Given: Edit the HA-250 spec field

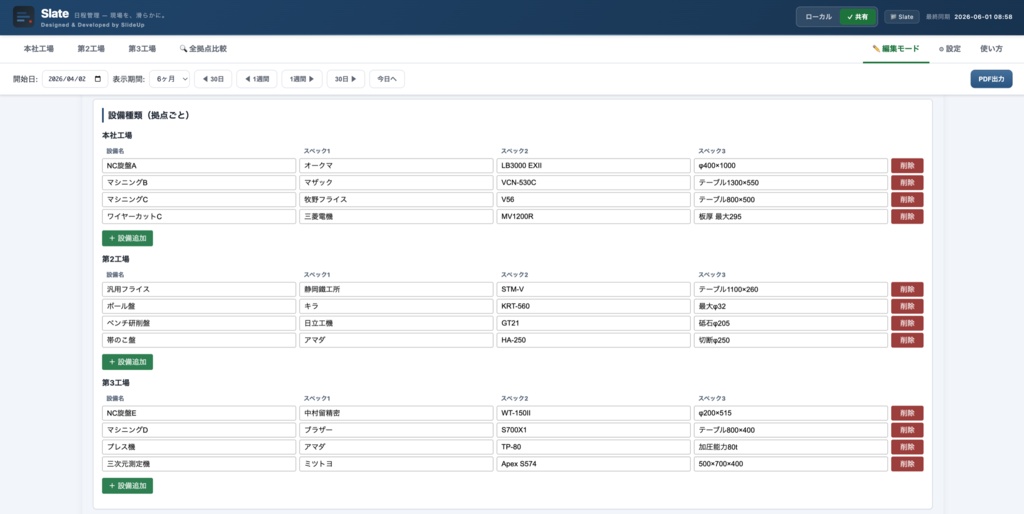Looking at the screenshot, I should point(594,340).
